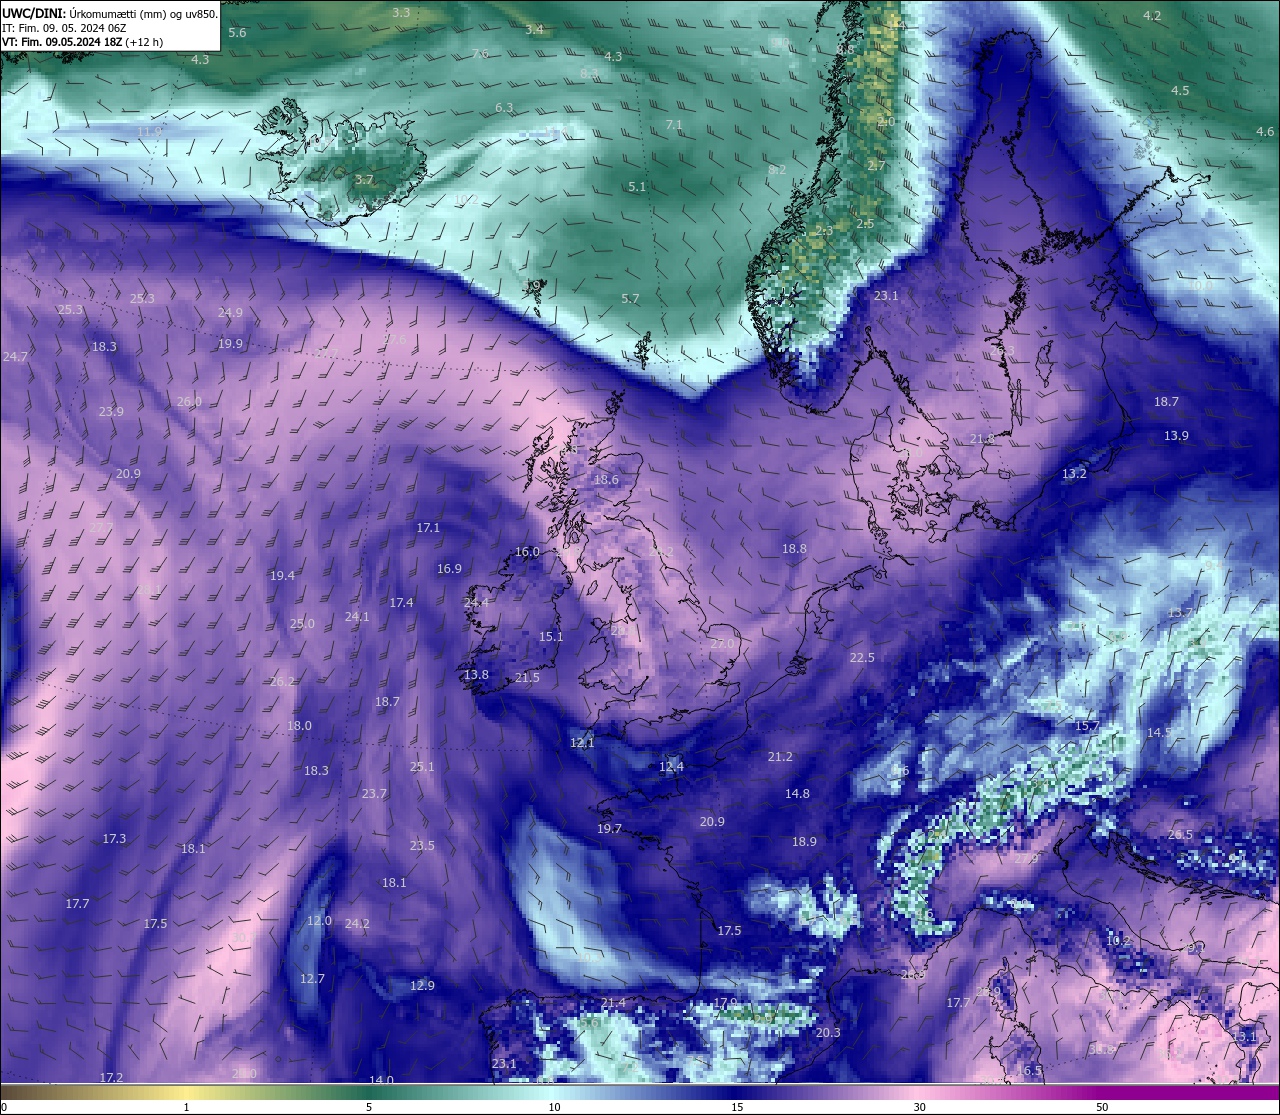The width and height of the screenshot is (1280, 1115).
Task: Click the colour scale label '15'
Action: [x=737, y=1107]
